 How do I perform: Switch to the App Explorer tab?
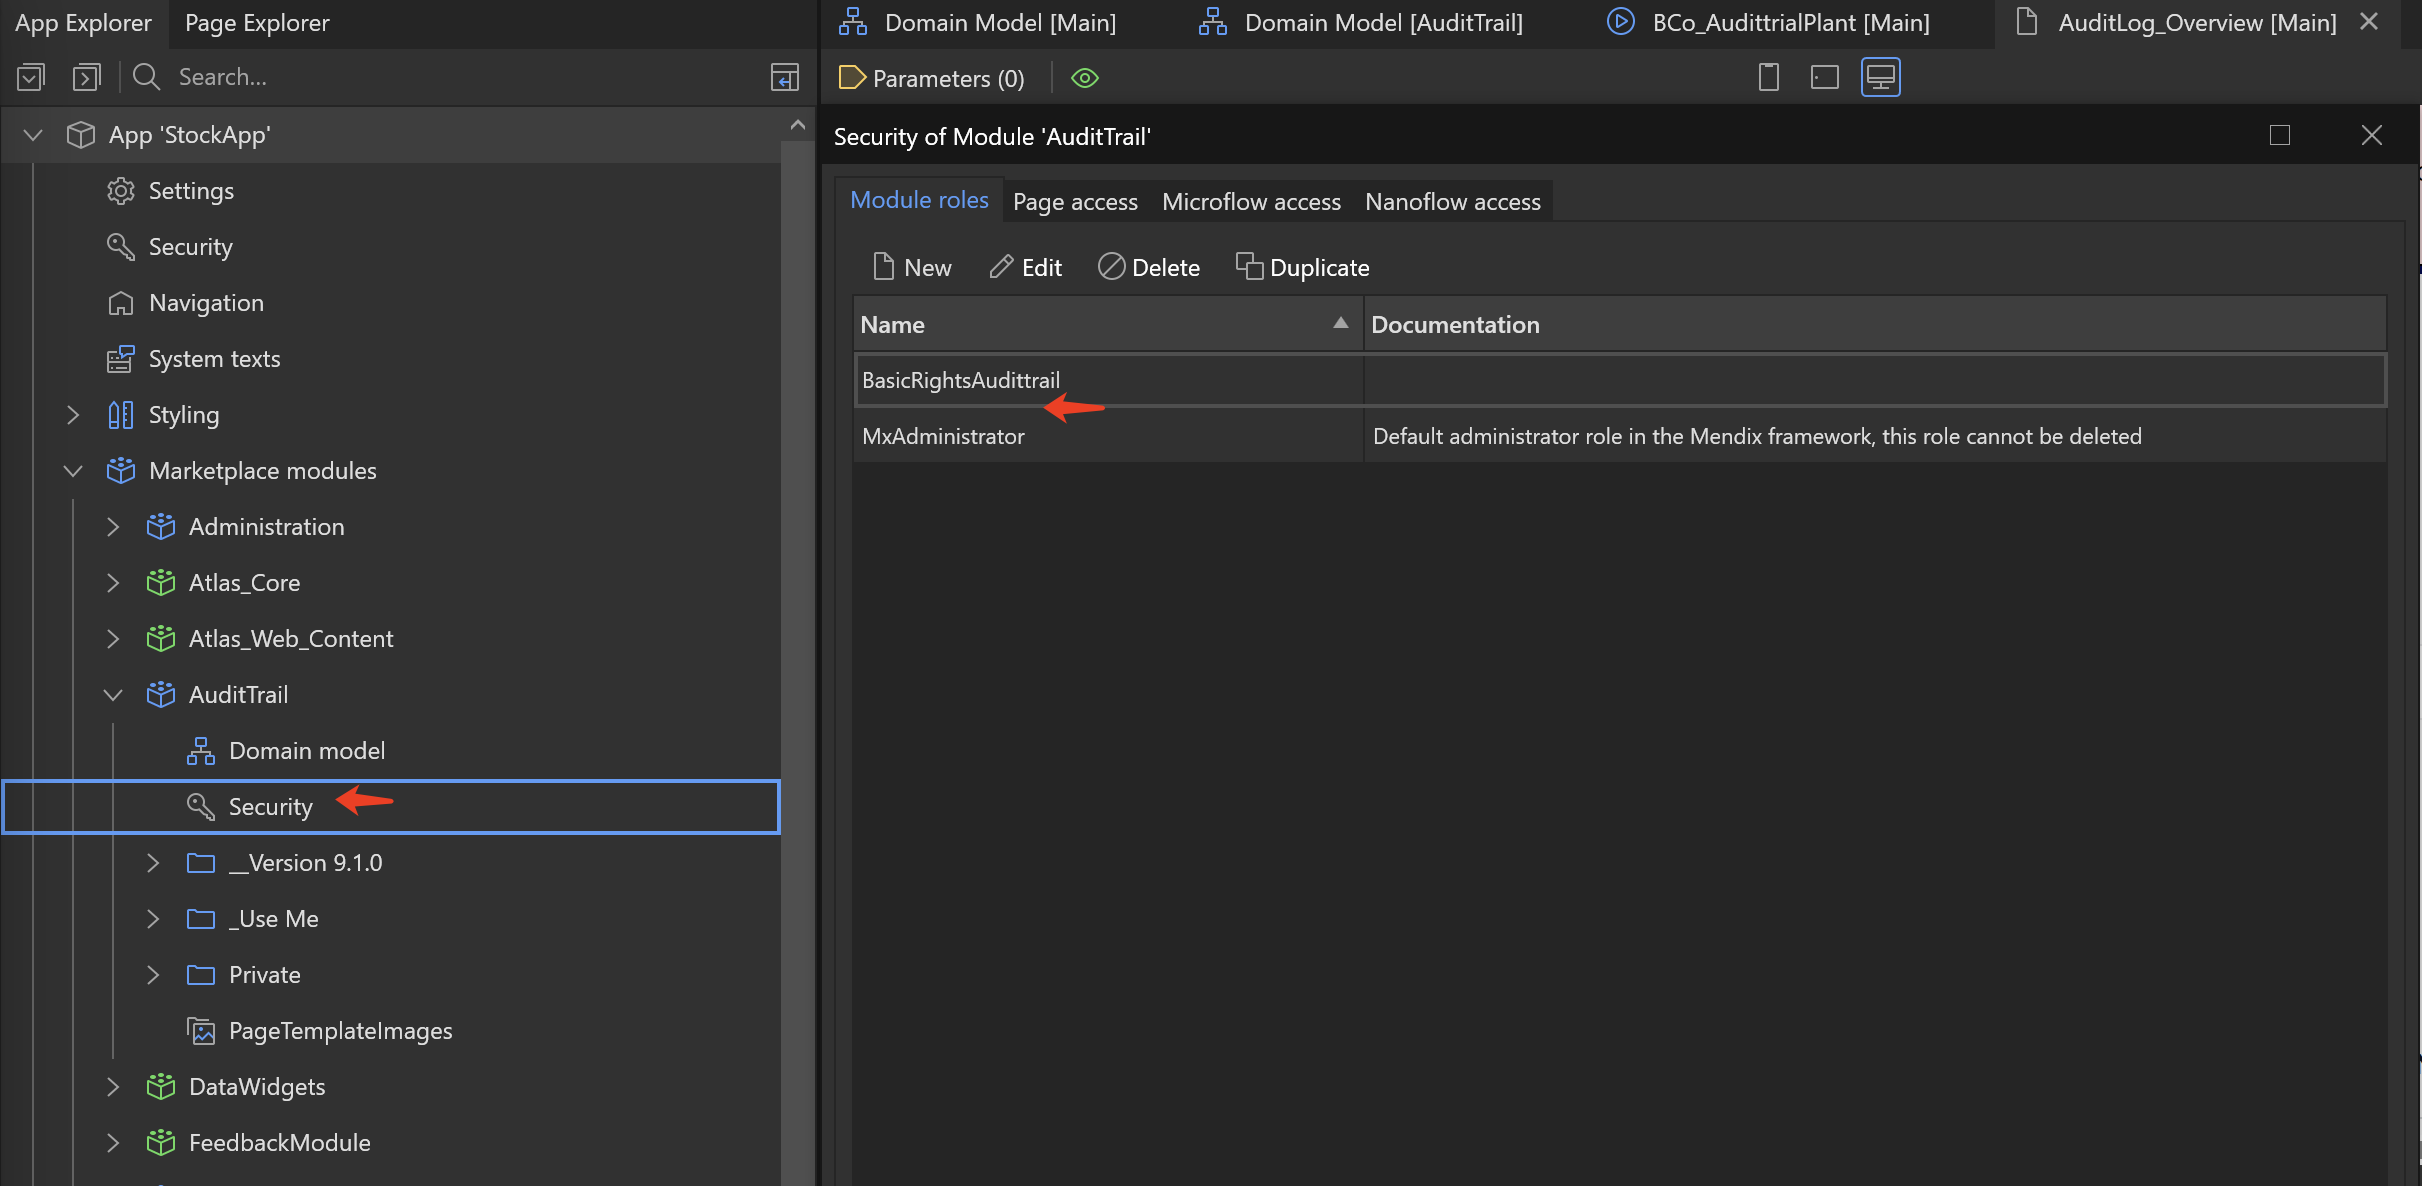(x=83, y=23)
